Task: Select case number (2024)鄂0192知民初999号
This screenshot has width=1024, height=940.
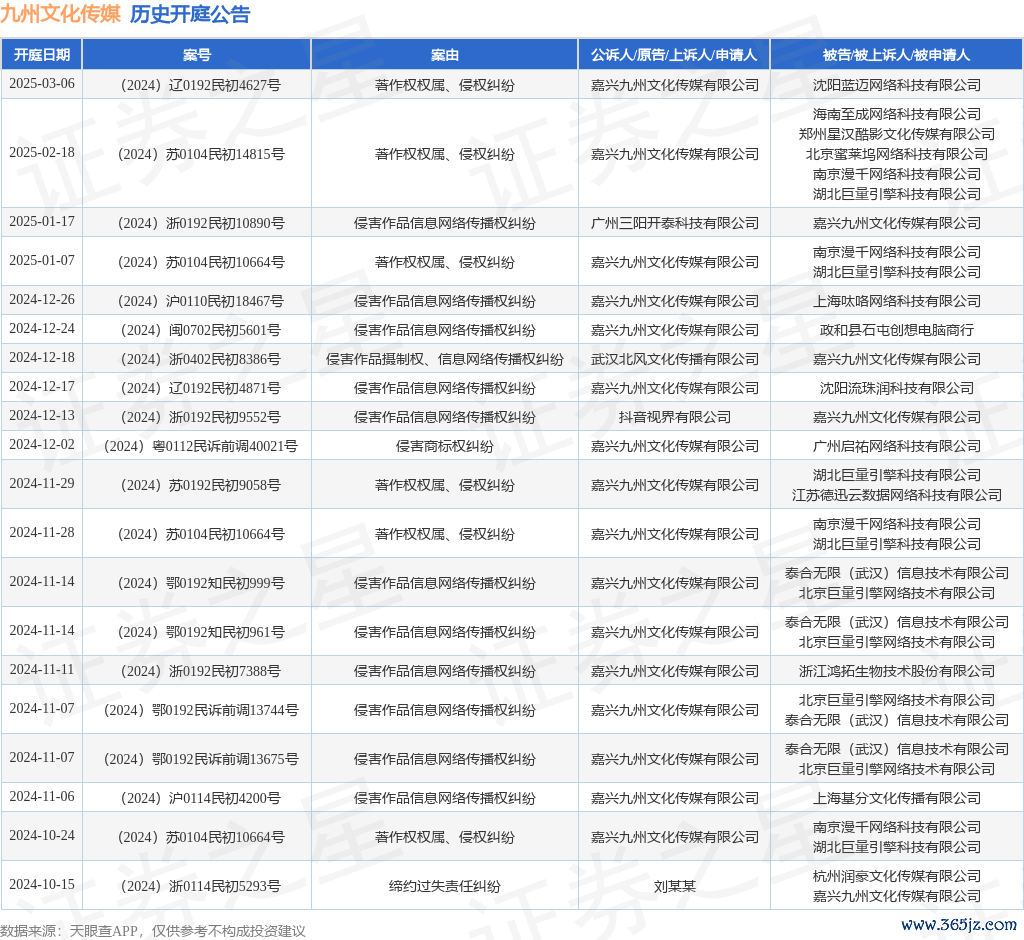Action: click(x=200, y=583)
